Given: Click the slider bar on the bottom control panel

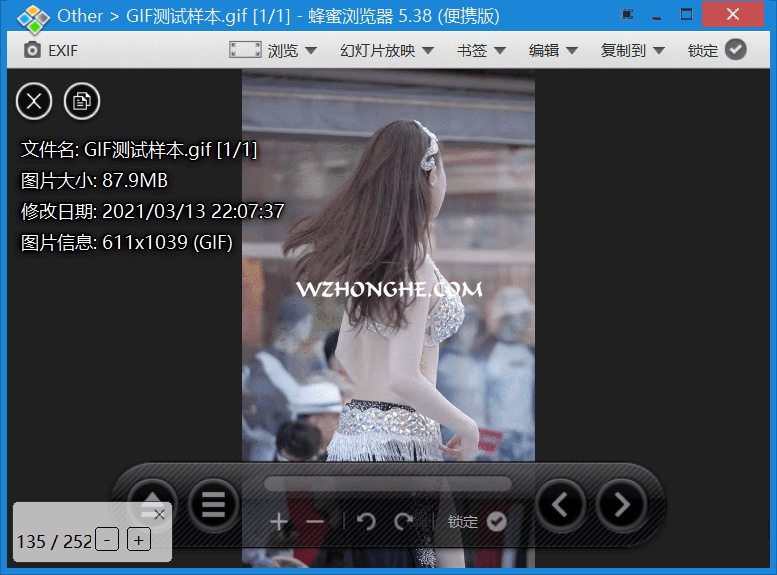Looking at the screenshot, I should click(x=388, y=483).
